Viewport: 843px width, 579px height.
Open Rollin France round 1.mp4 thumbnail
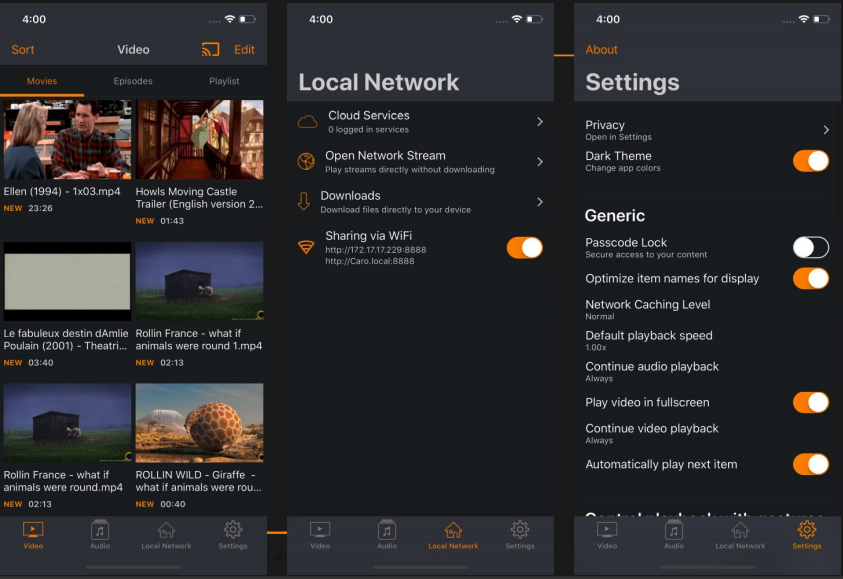pyautogui.click(x=199, y=281)
